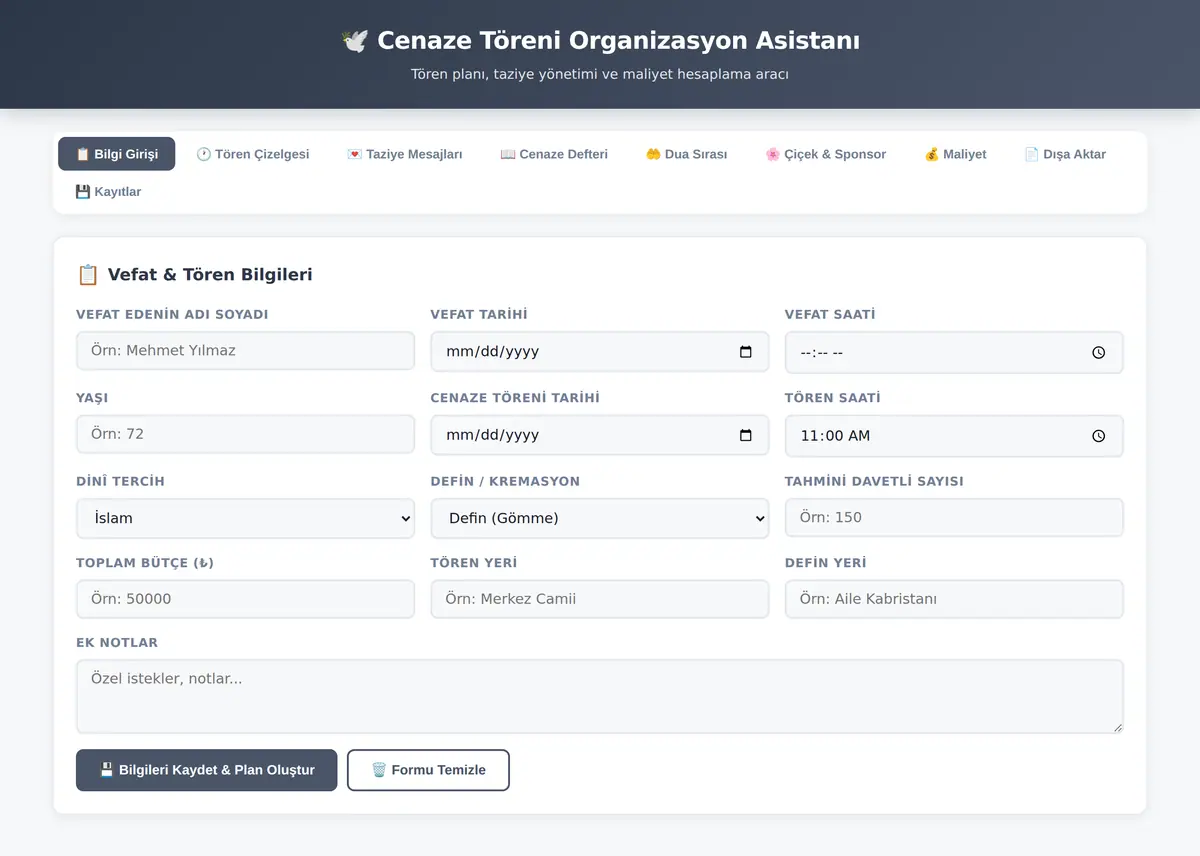Viewport: 1200px width, 856px height.
Task: Switch to the Maliyet tab
Action: coord(956,154)
